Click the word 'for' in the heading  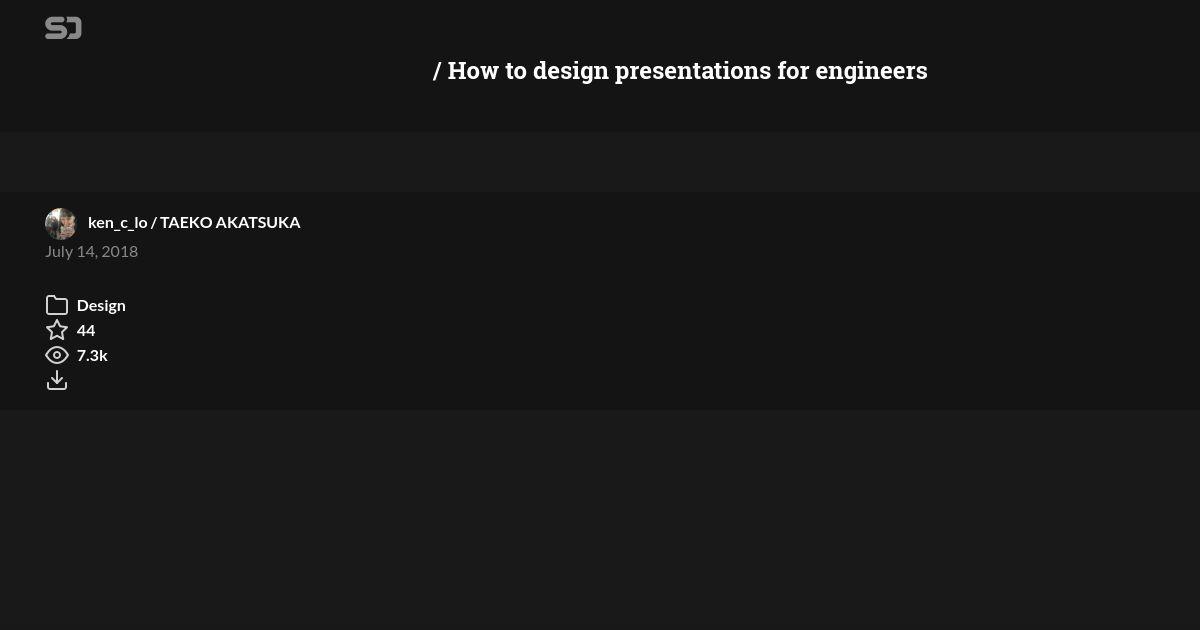pos(793,71)
